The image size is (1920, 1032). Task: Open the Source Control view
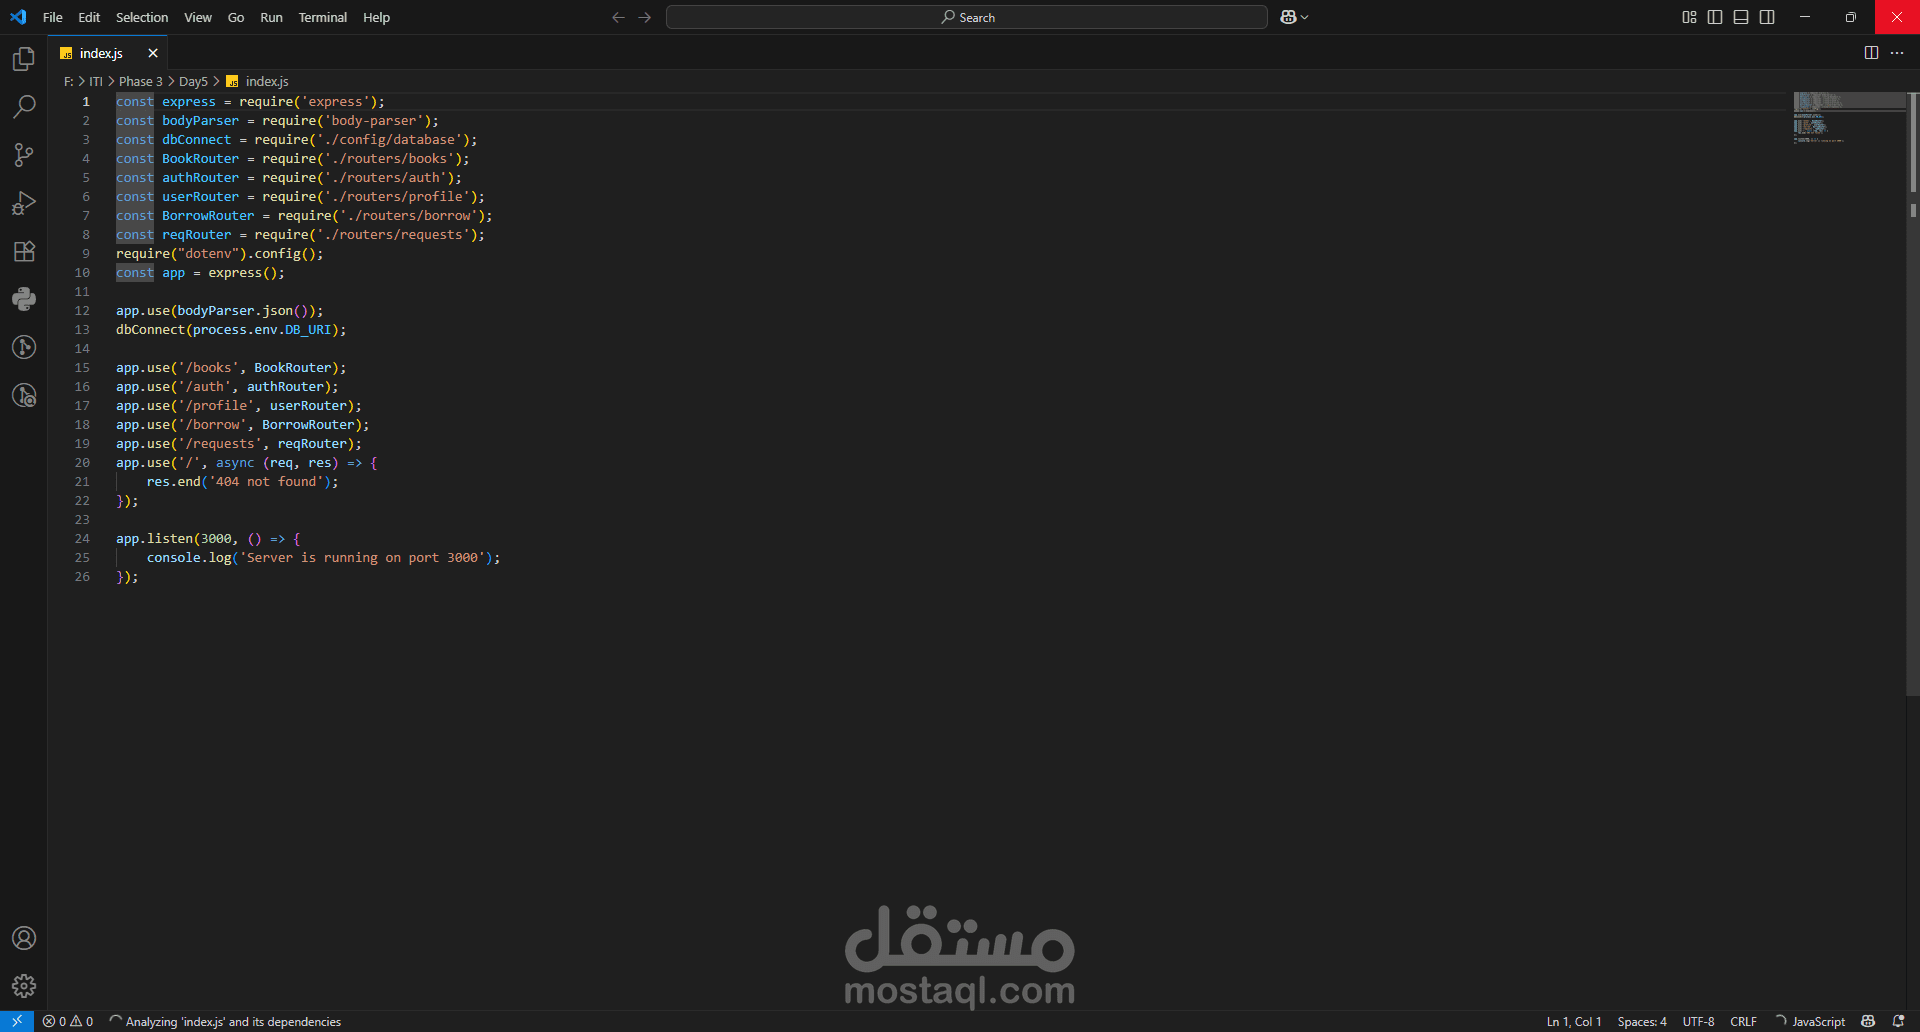click(x=24, y=155)
